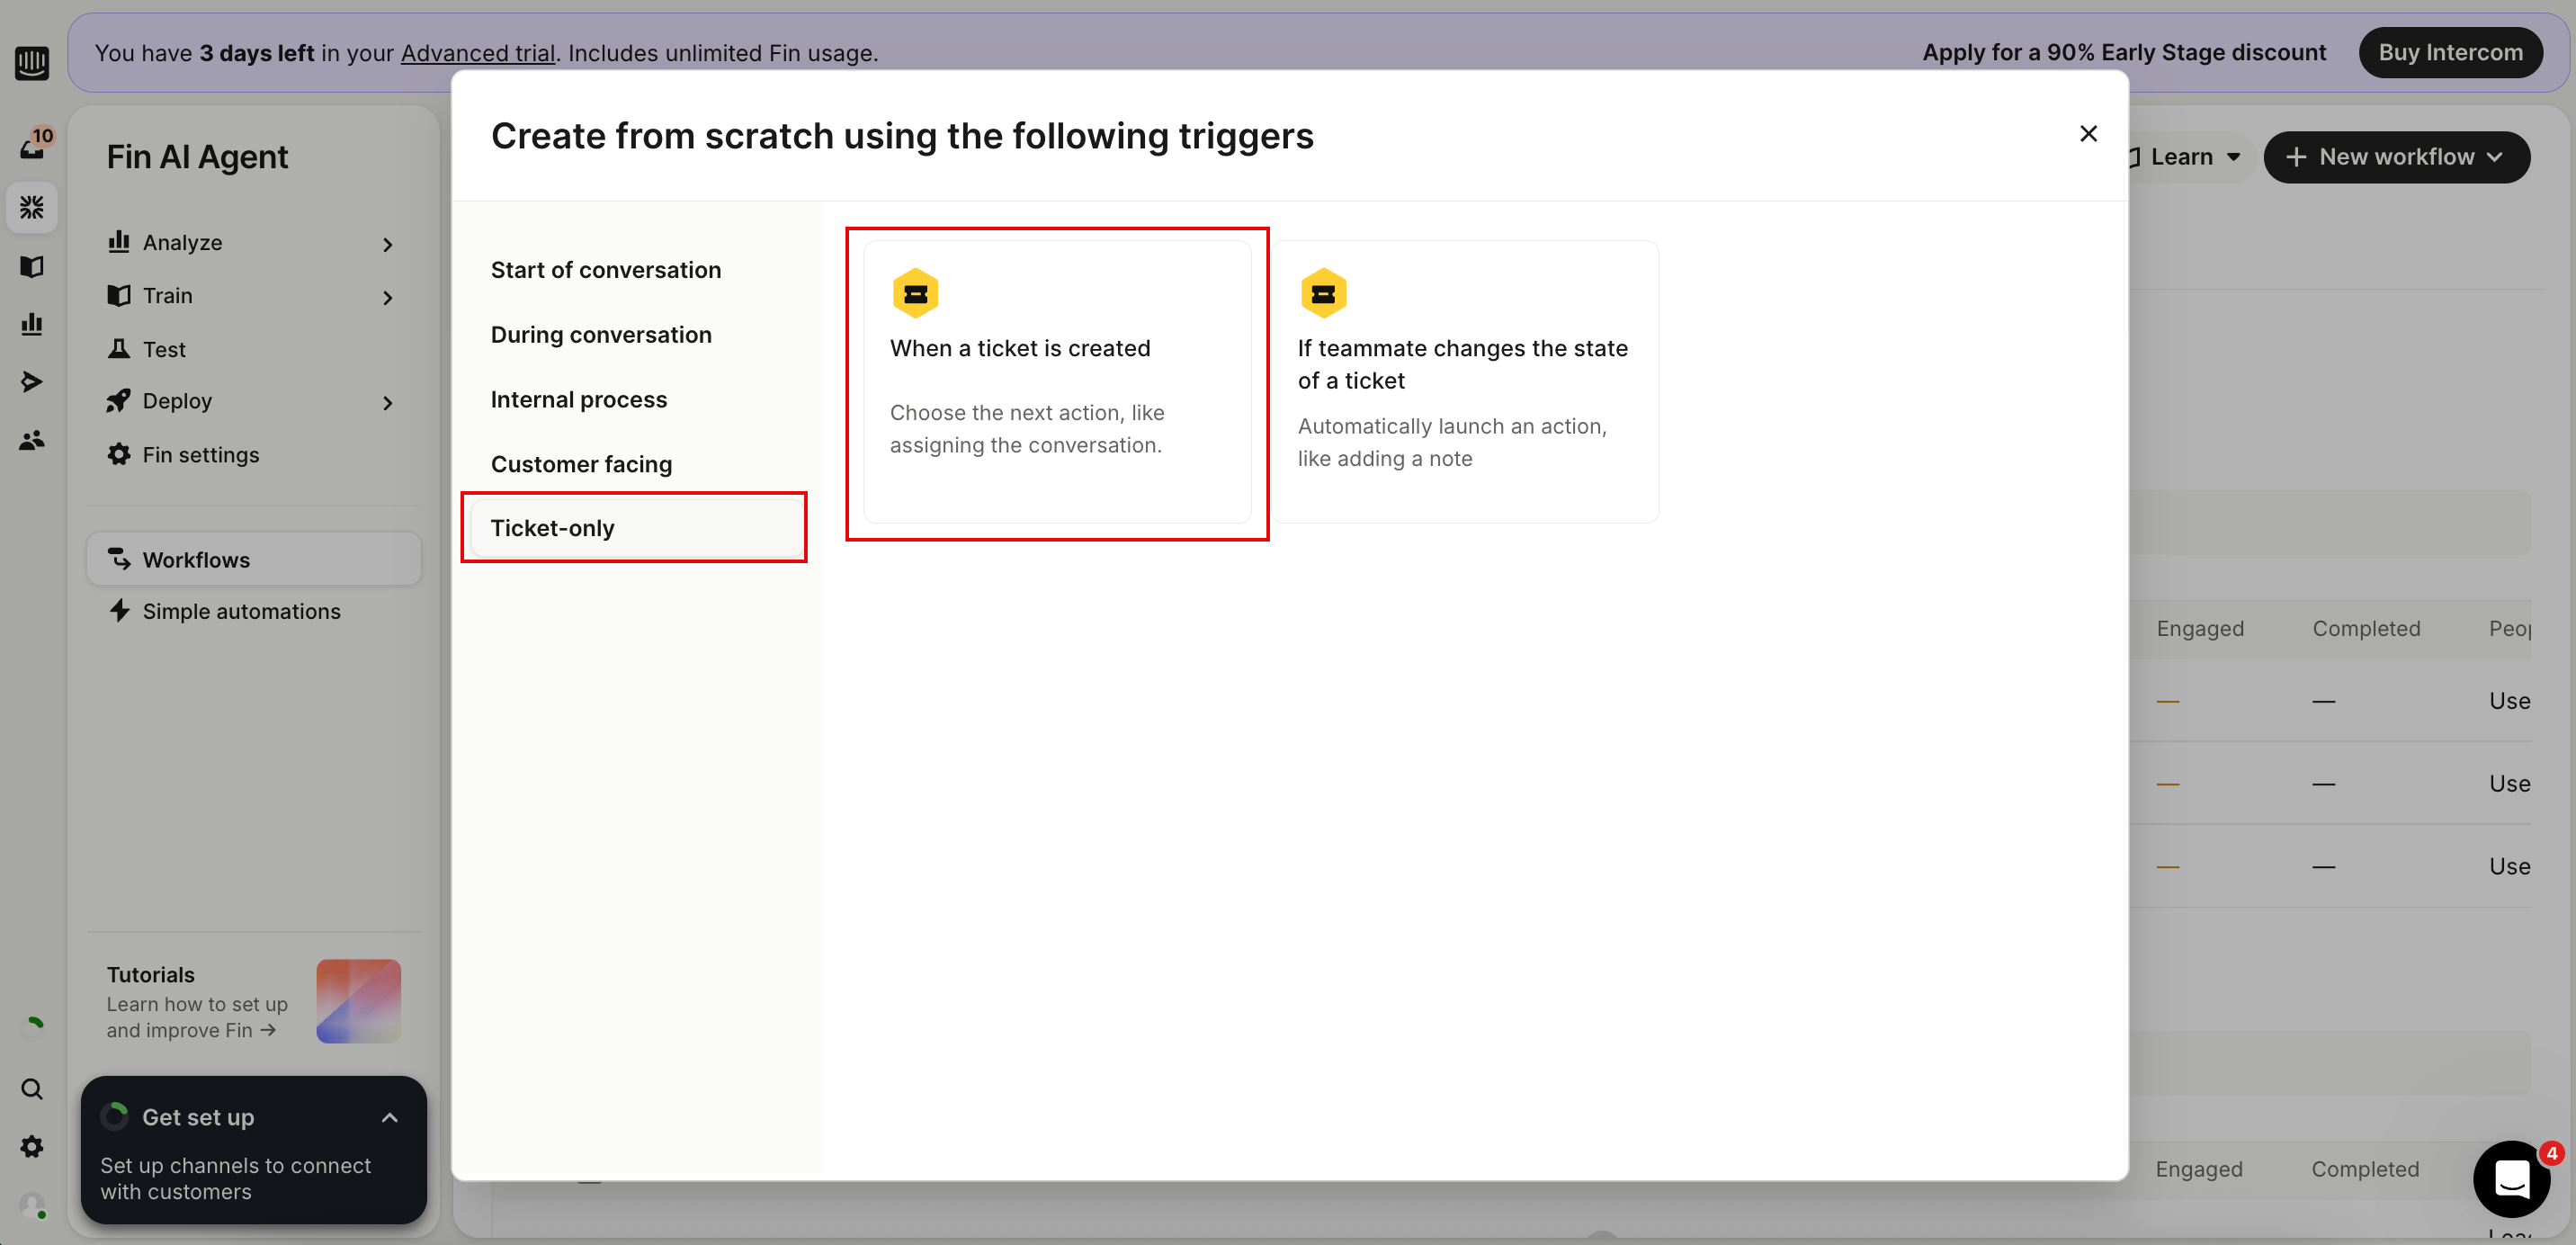Collapse the Get set up panel

[390, 1117]
